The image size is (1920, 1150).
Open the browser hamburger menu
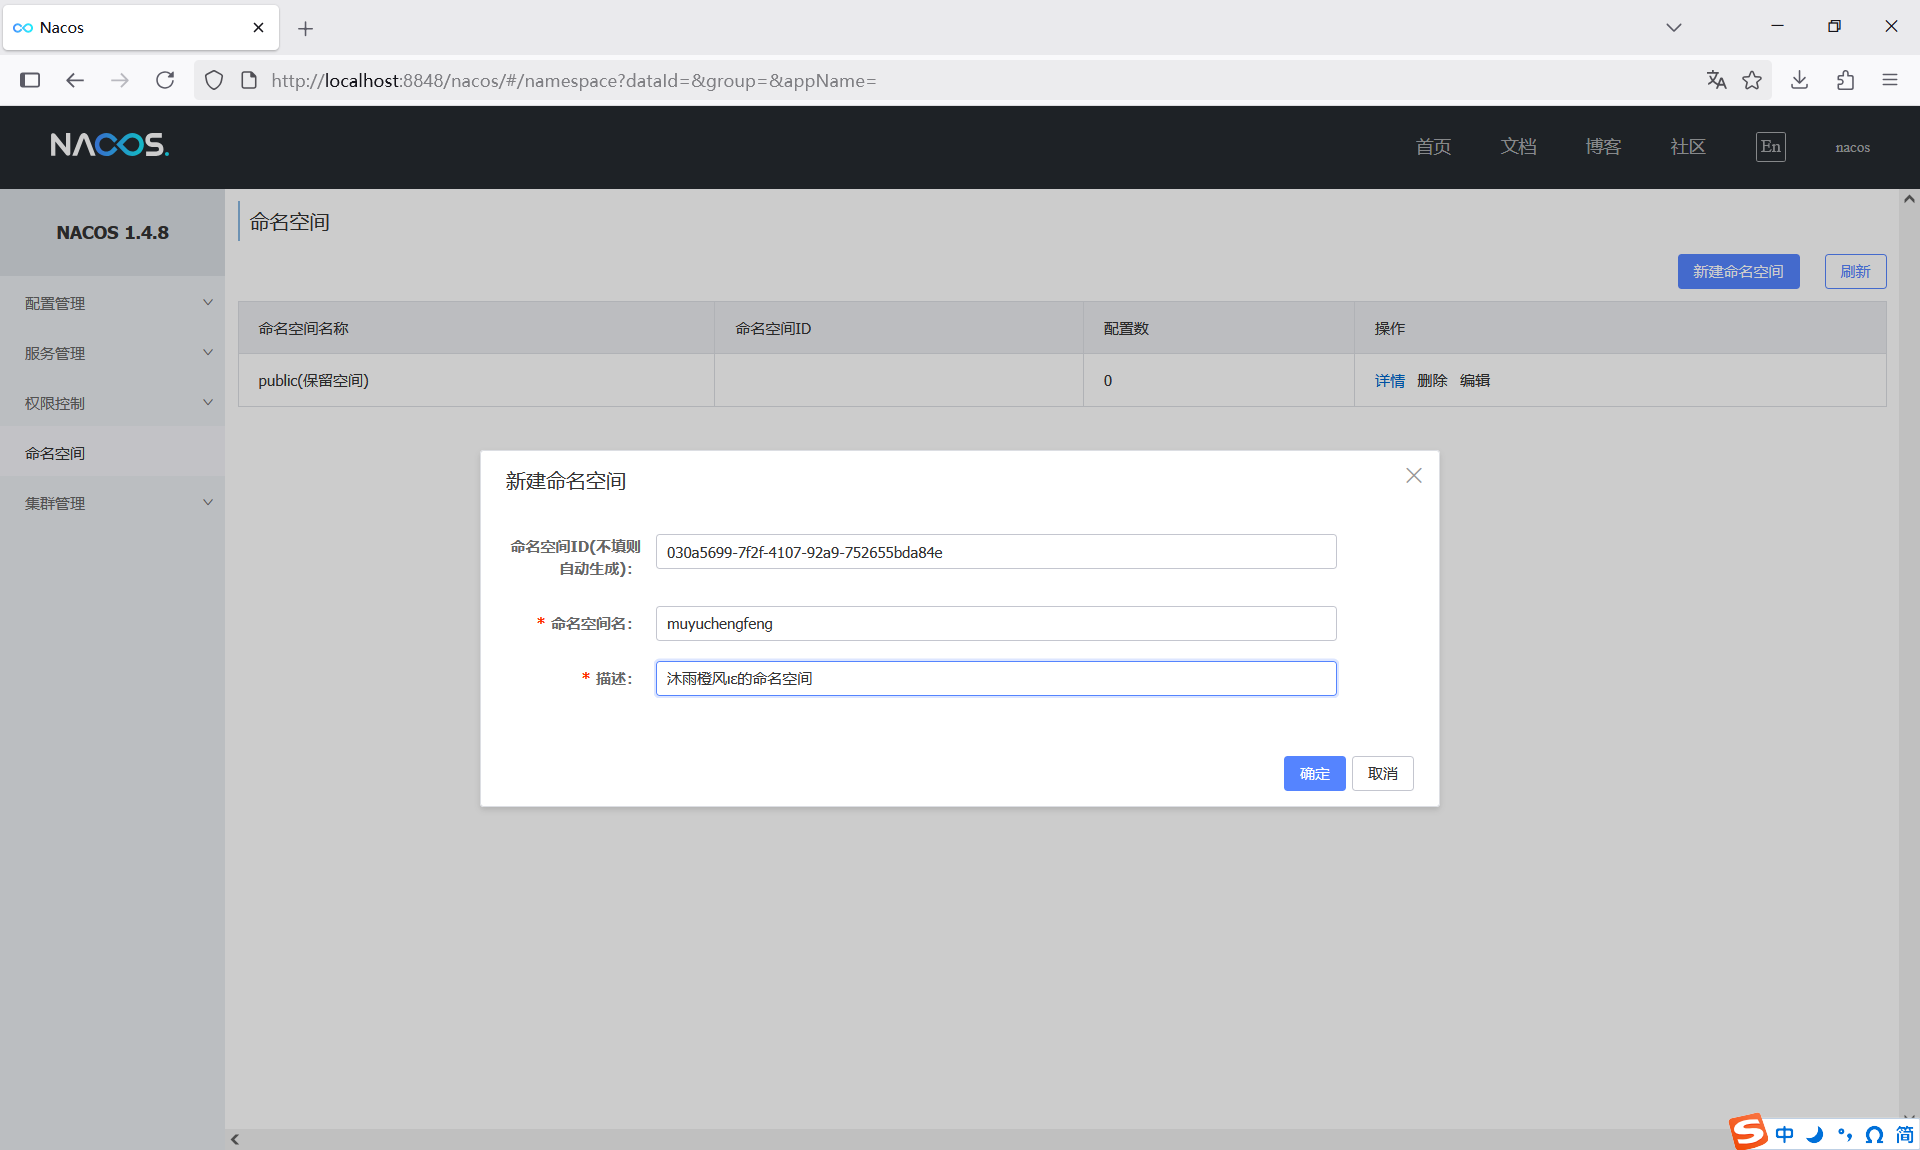pos(1889,80)
